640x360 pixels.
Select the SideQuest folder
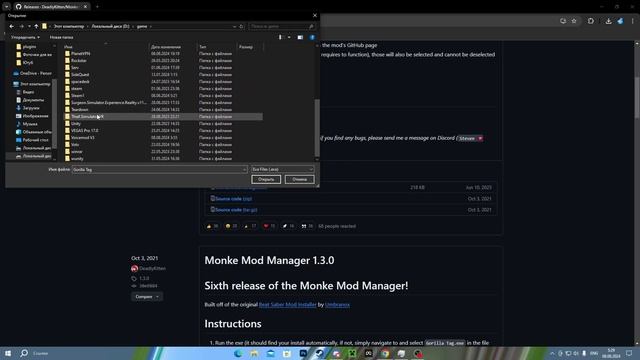pyautogui.click(x=80, y=74)
